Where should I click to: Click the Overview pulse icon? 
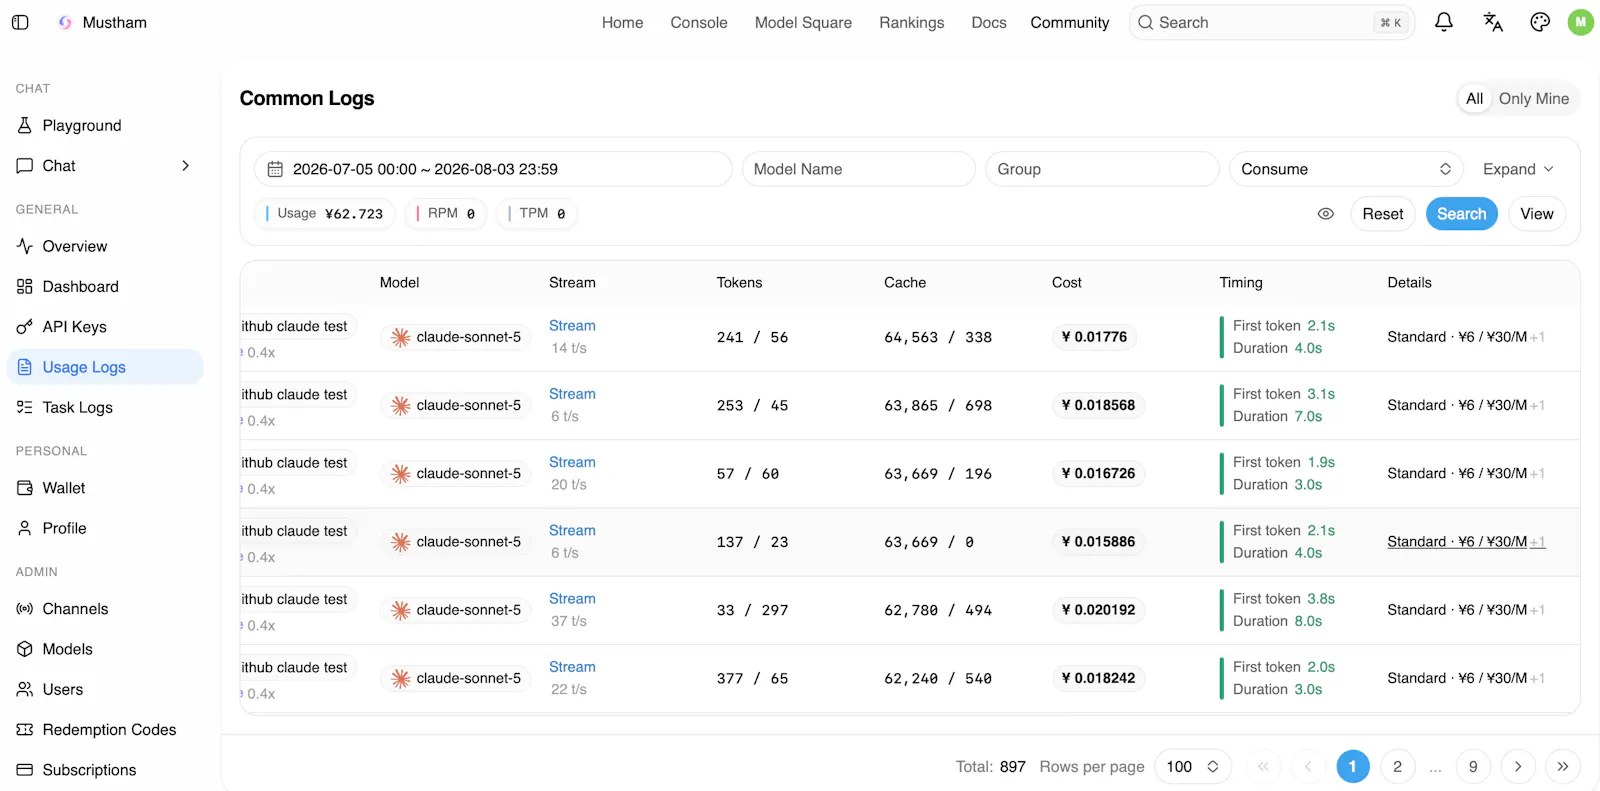point(25,246)
